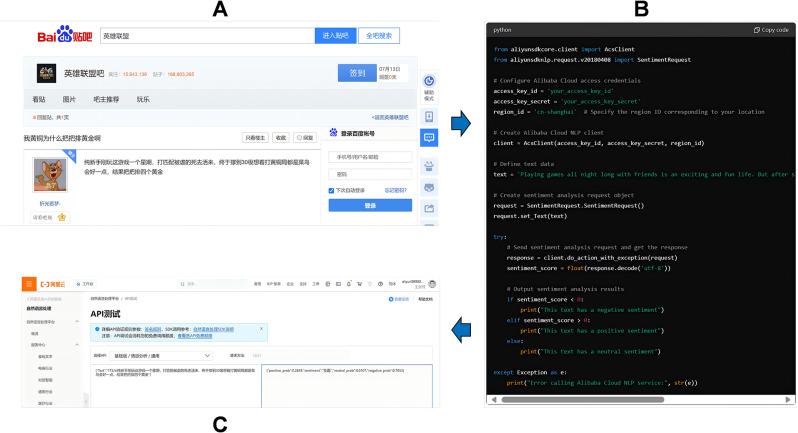Click the 英雄联盟吧 forum title
Screen dimensions: 798x433
pos(84,74)
